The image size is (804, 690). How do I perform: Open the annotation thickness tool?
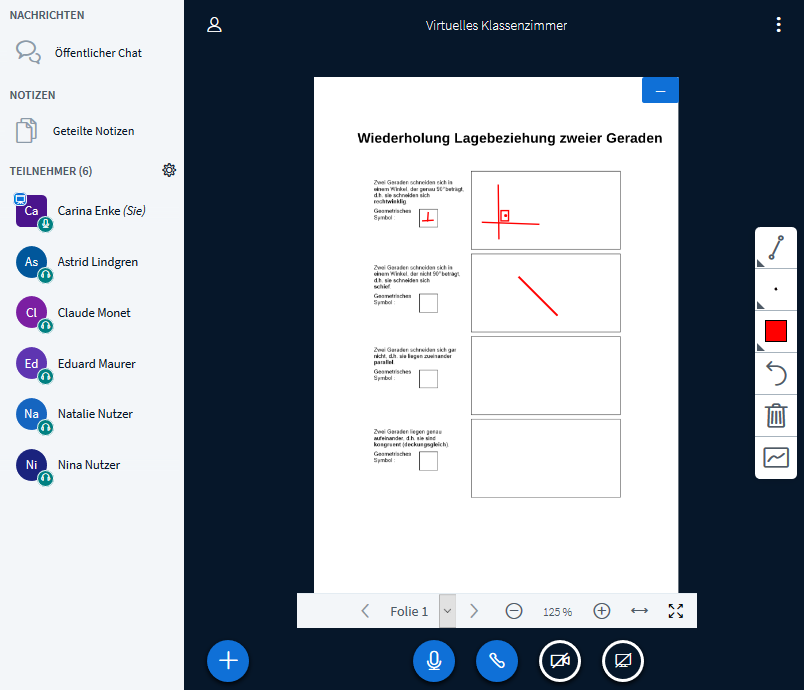coord(776,290)
